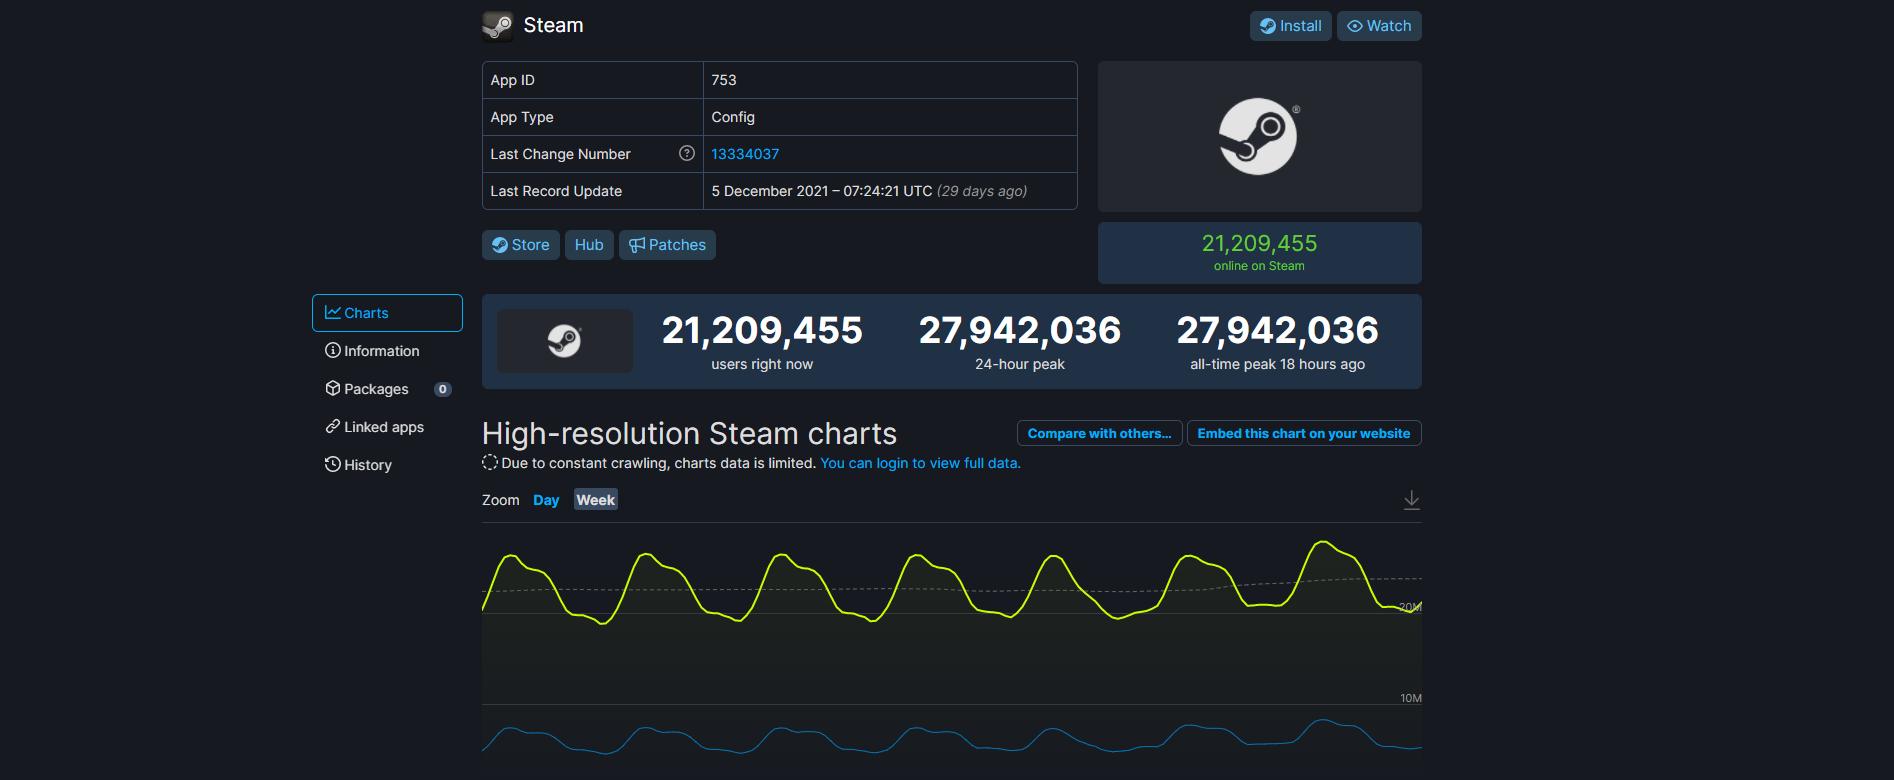The height and width of the screenshot is (780, 1894).
Task: Click the 21,209,455 users right now figure
Action: tap(762, 331)
